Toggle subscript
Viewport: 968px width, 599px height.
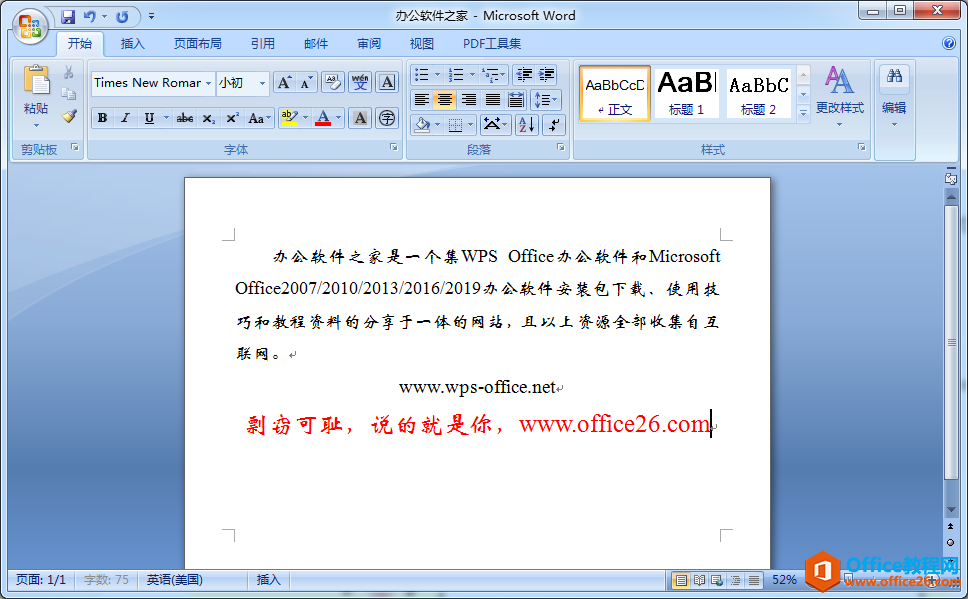coord(209,118)
